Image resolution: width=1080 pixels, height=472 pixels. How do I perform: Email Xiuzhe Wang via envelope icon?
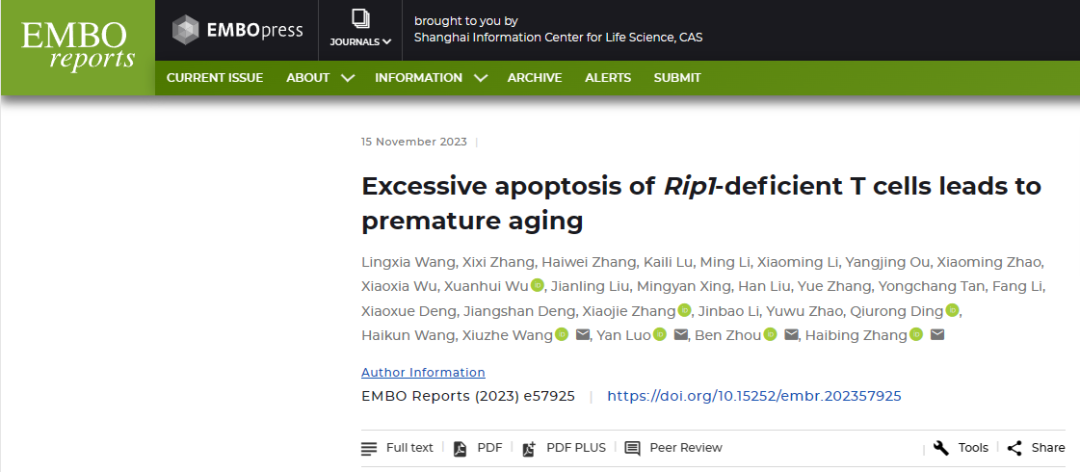click(x=583, y=335)
